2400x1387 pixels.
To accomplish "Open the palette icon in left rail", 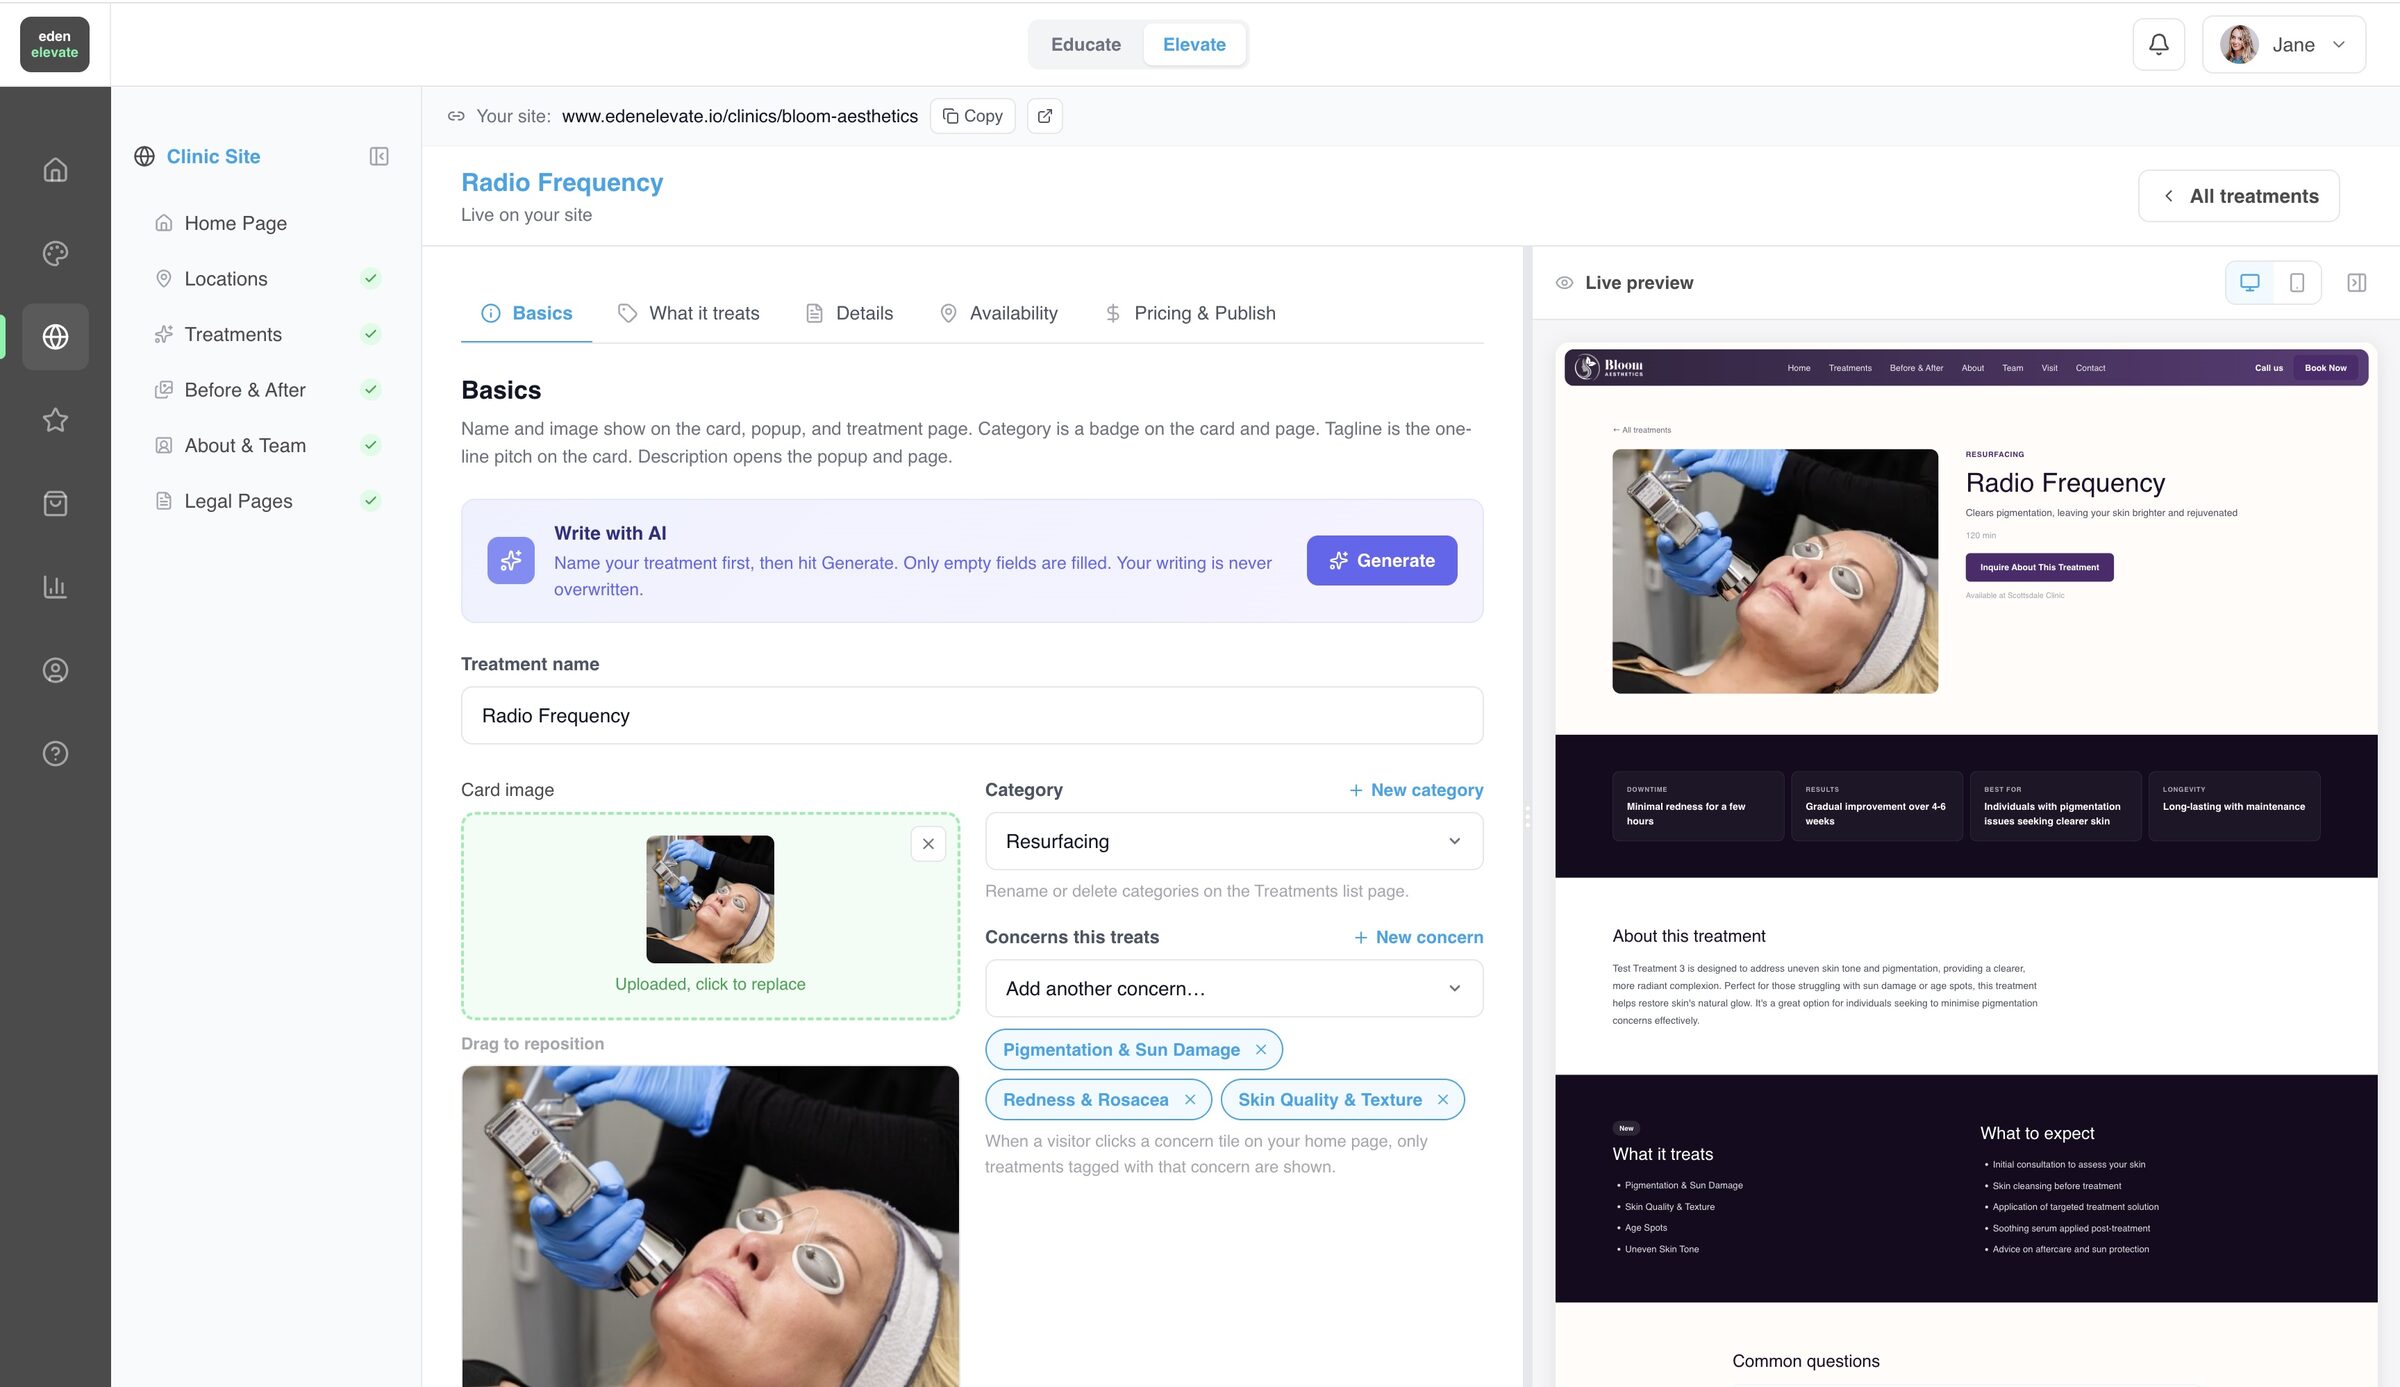I will point(55,253).
